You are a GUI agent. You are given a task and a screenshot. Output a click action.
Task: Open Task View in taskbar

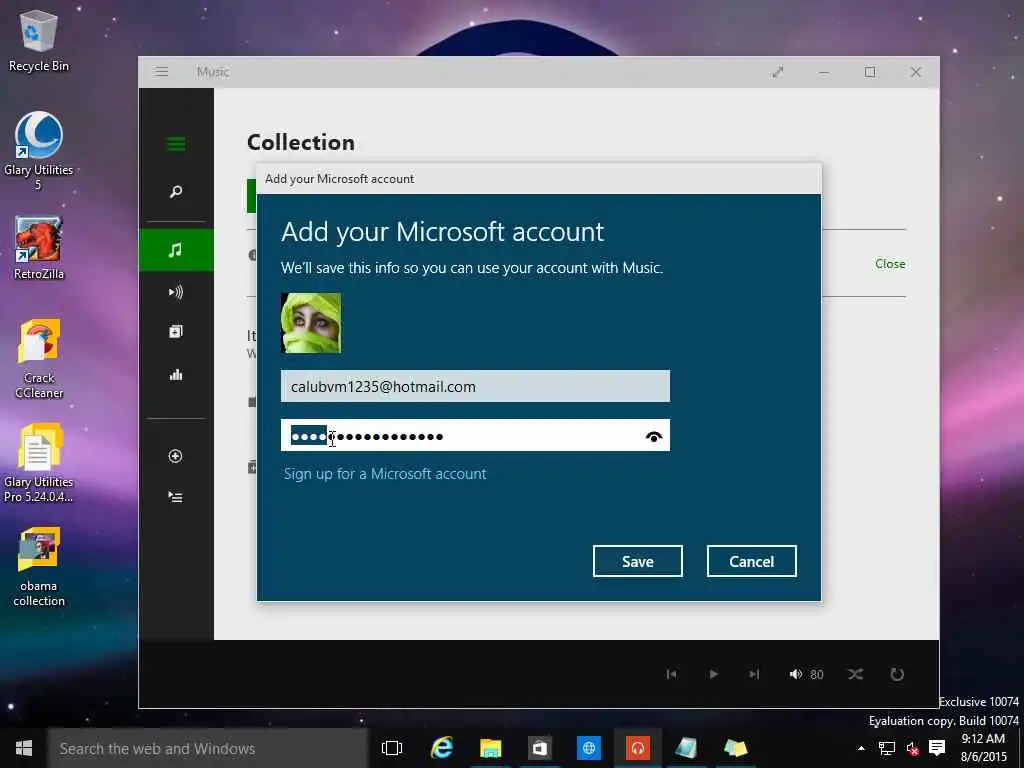tap(392, 748)
